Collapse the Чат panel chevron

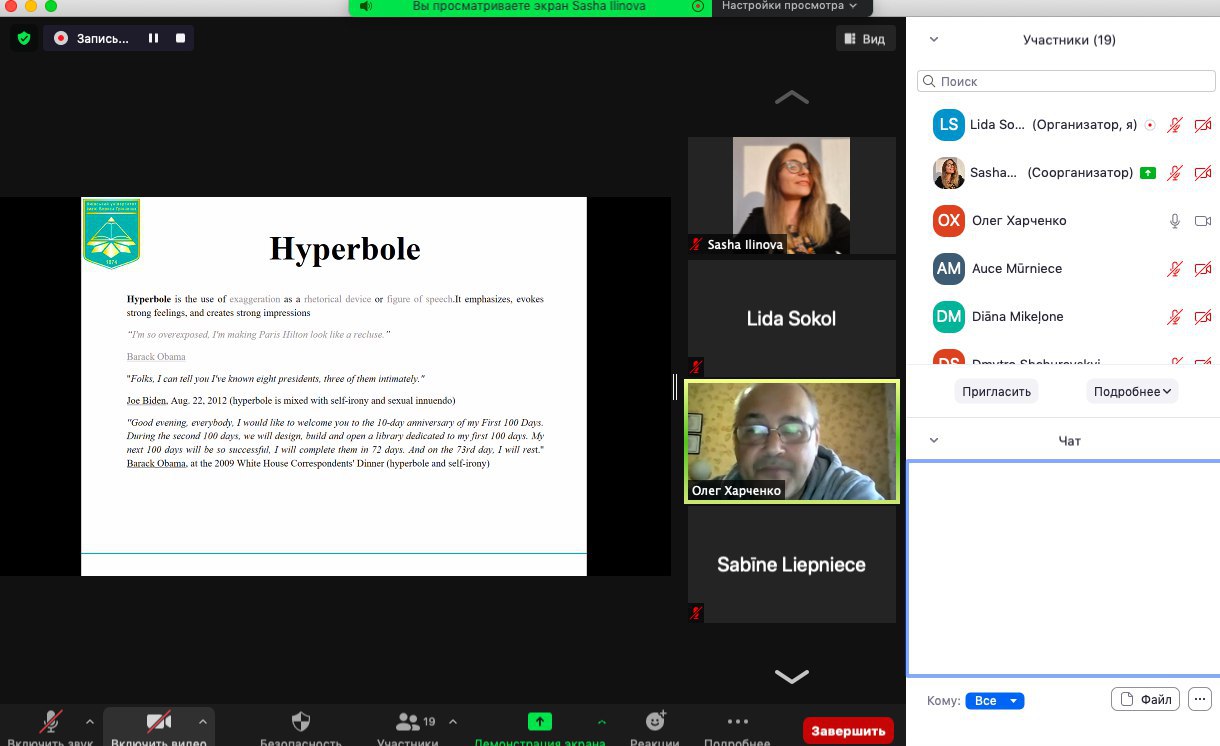coord(934,440)
